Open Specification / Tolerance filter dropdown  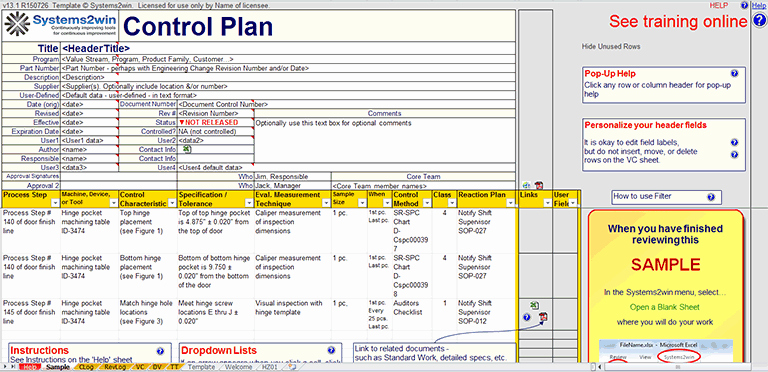[249, 203]
